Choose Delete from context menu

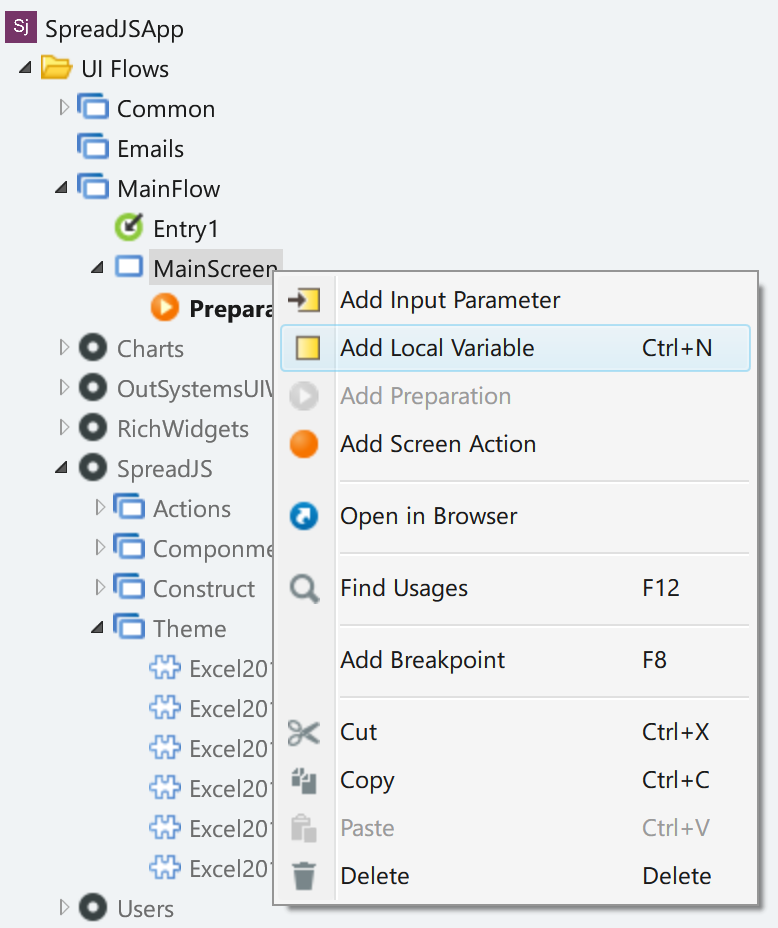click(515, 876)
